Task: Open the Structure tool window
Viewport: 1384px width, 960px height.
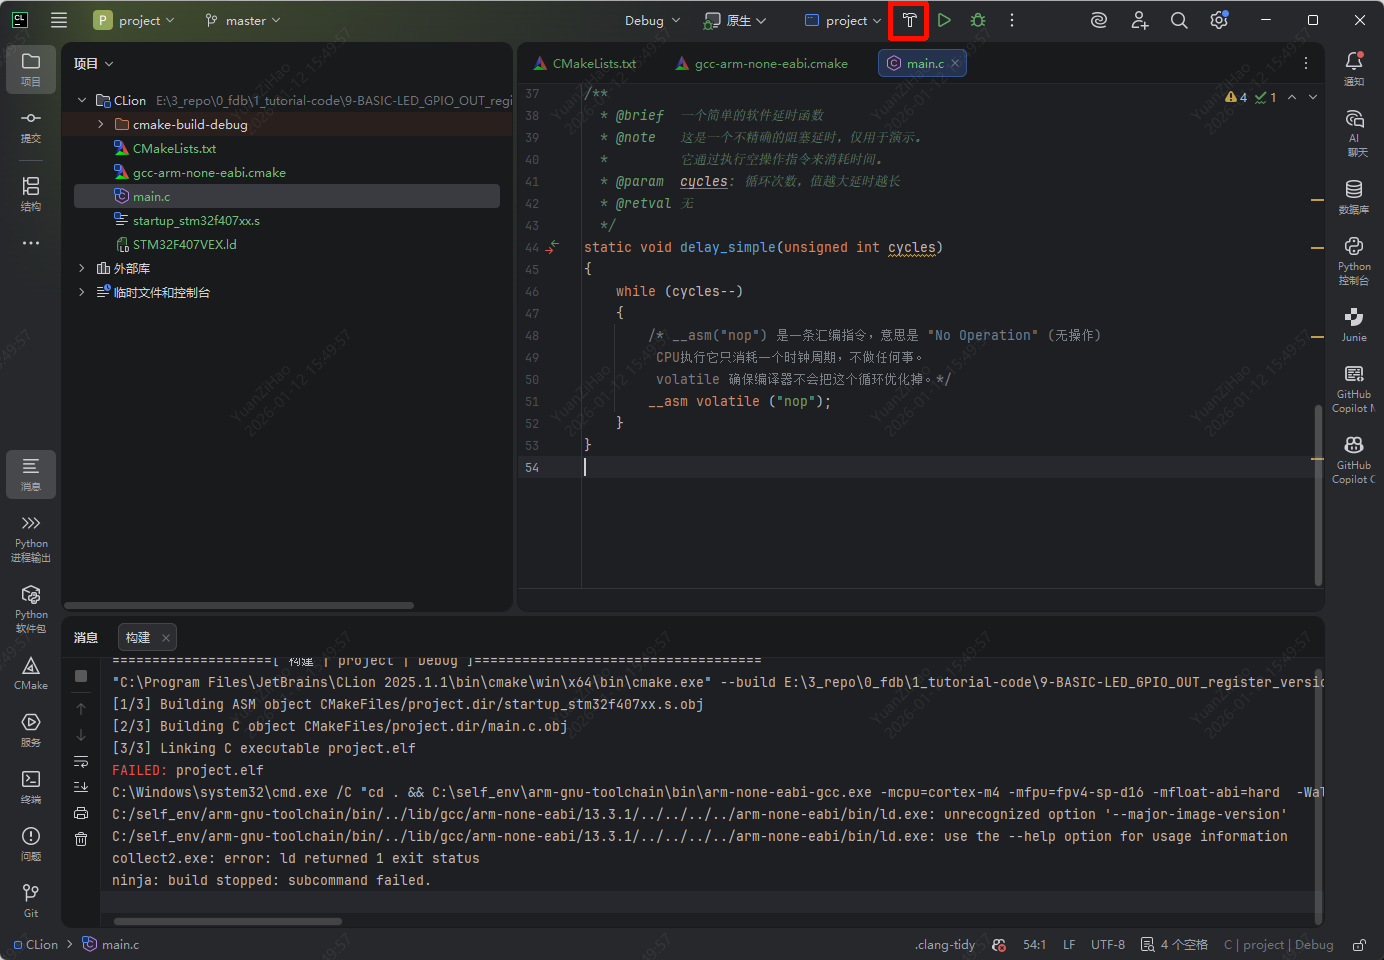Action: coord(31,192)
